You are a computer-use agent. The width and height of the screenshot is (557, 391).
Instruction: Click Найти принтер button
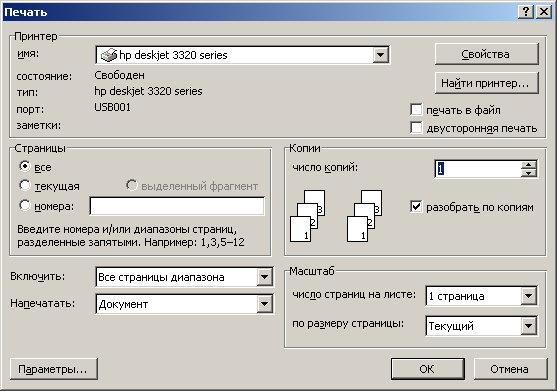click(487, 83)
